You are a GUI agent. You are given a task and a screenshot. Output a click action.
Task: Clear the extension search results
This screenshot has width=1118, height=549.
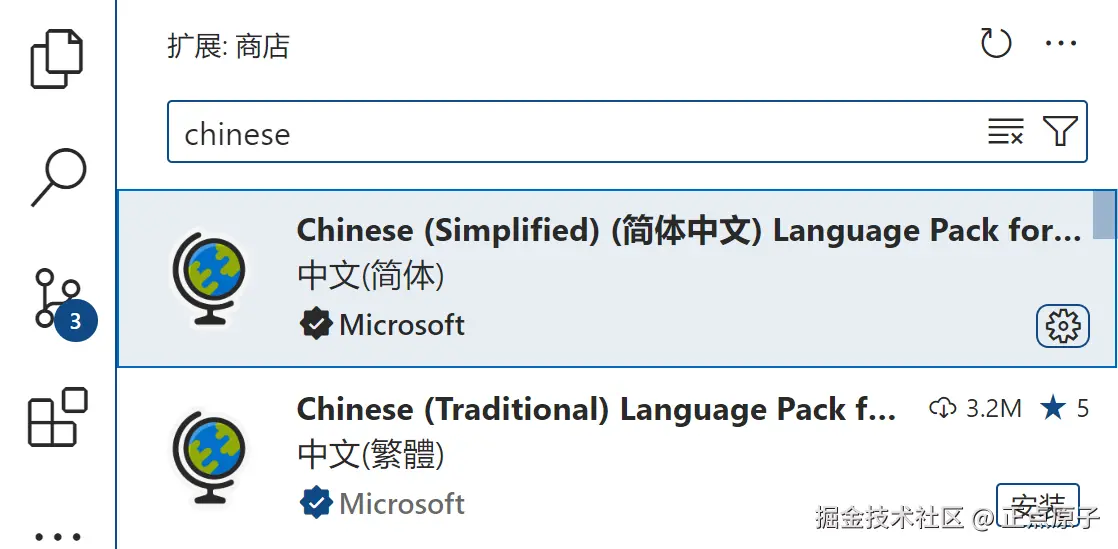pos(1005,131)
